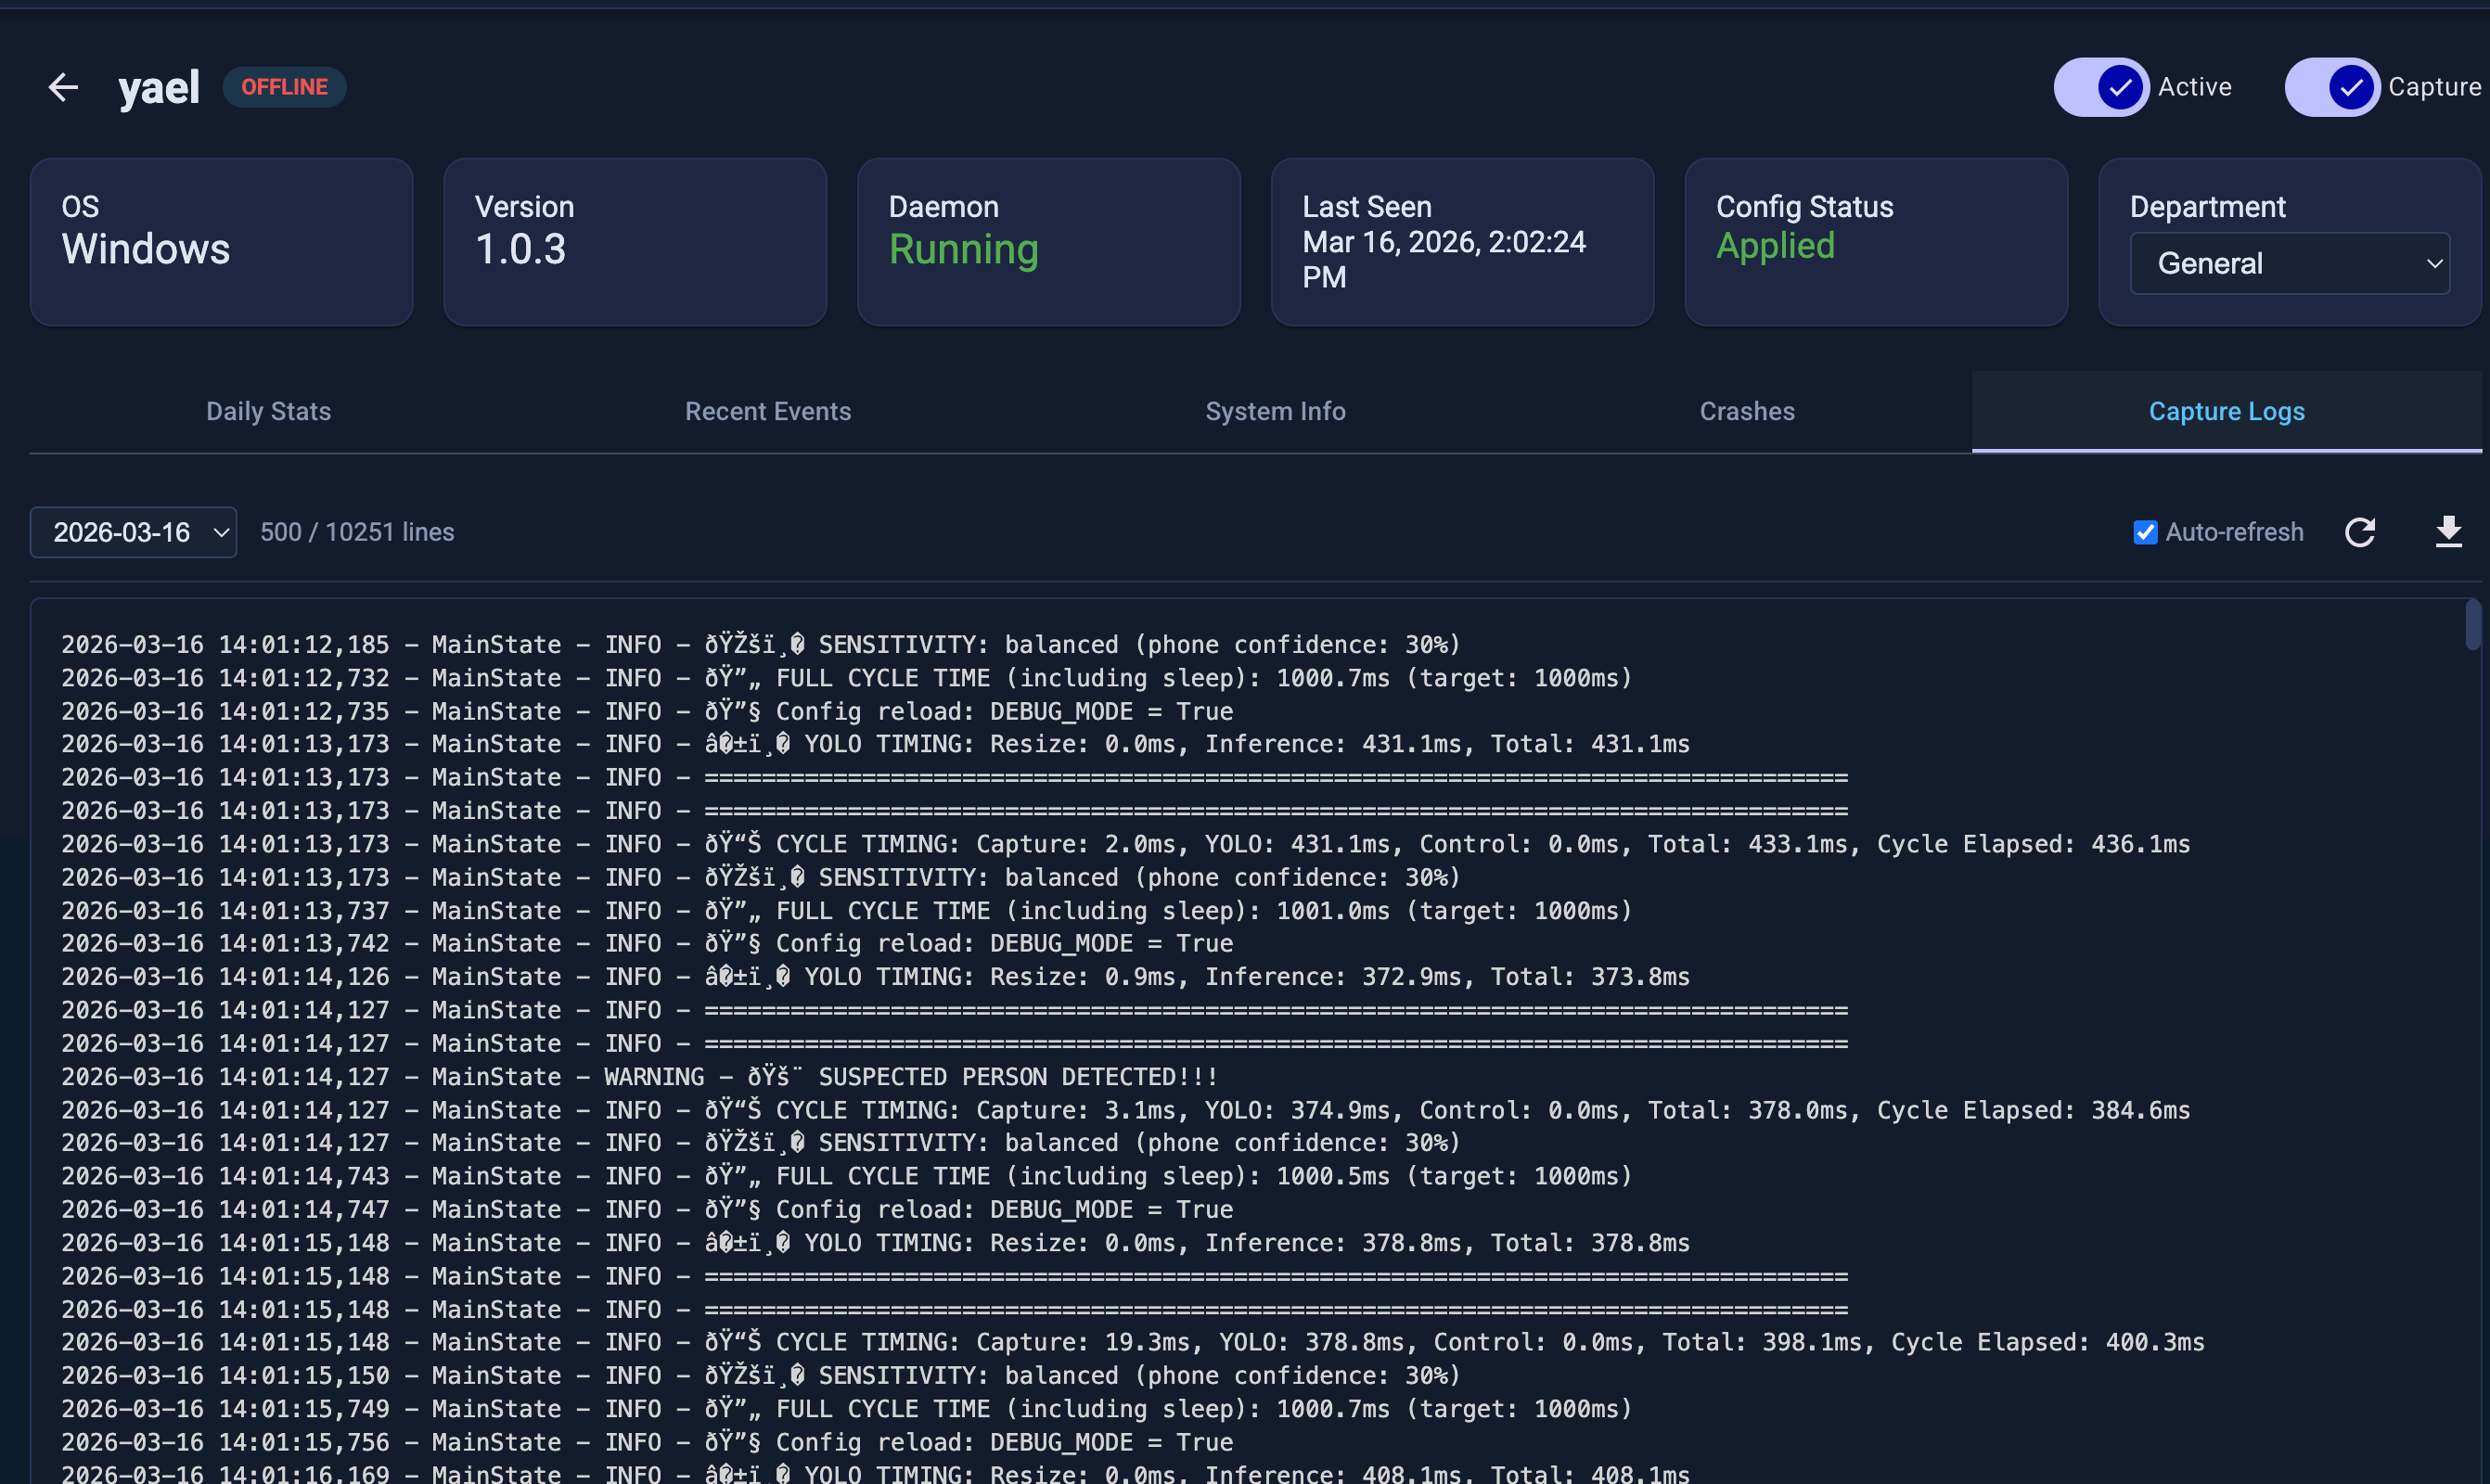Click CYCLE TIMING line with Capture 19.3ms
Viewport: 2490px width, 1484px height.
(x=1133, y=1342)
